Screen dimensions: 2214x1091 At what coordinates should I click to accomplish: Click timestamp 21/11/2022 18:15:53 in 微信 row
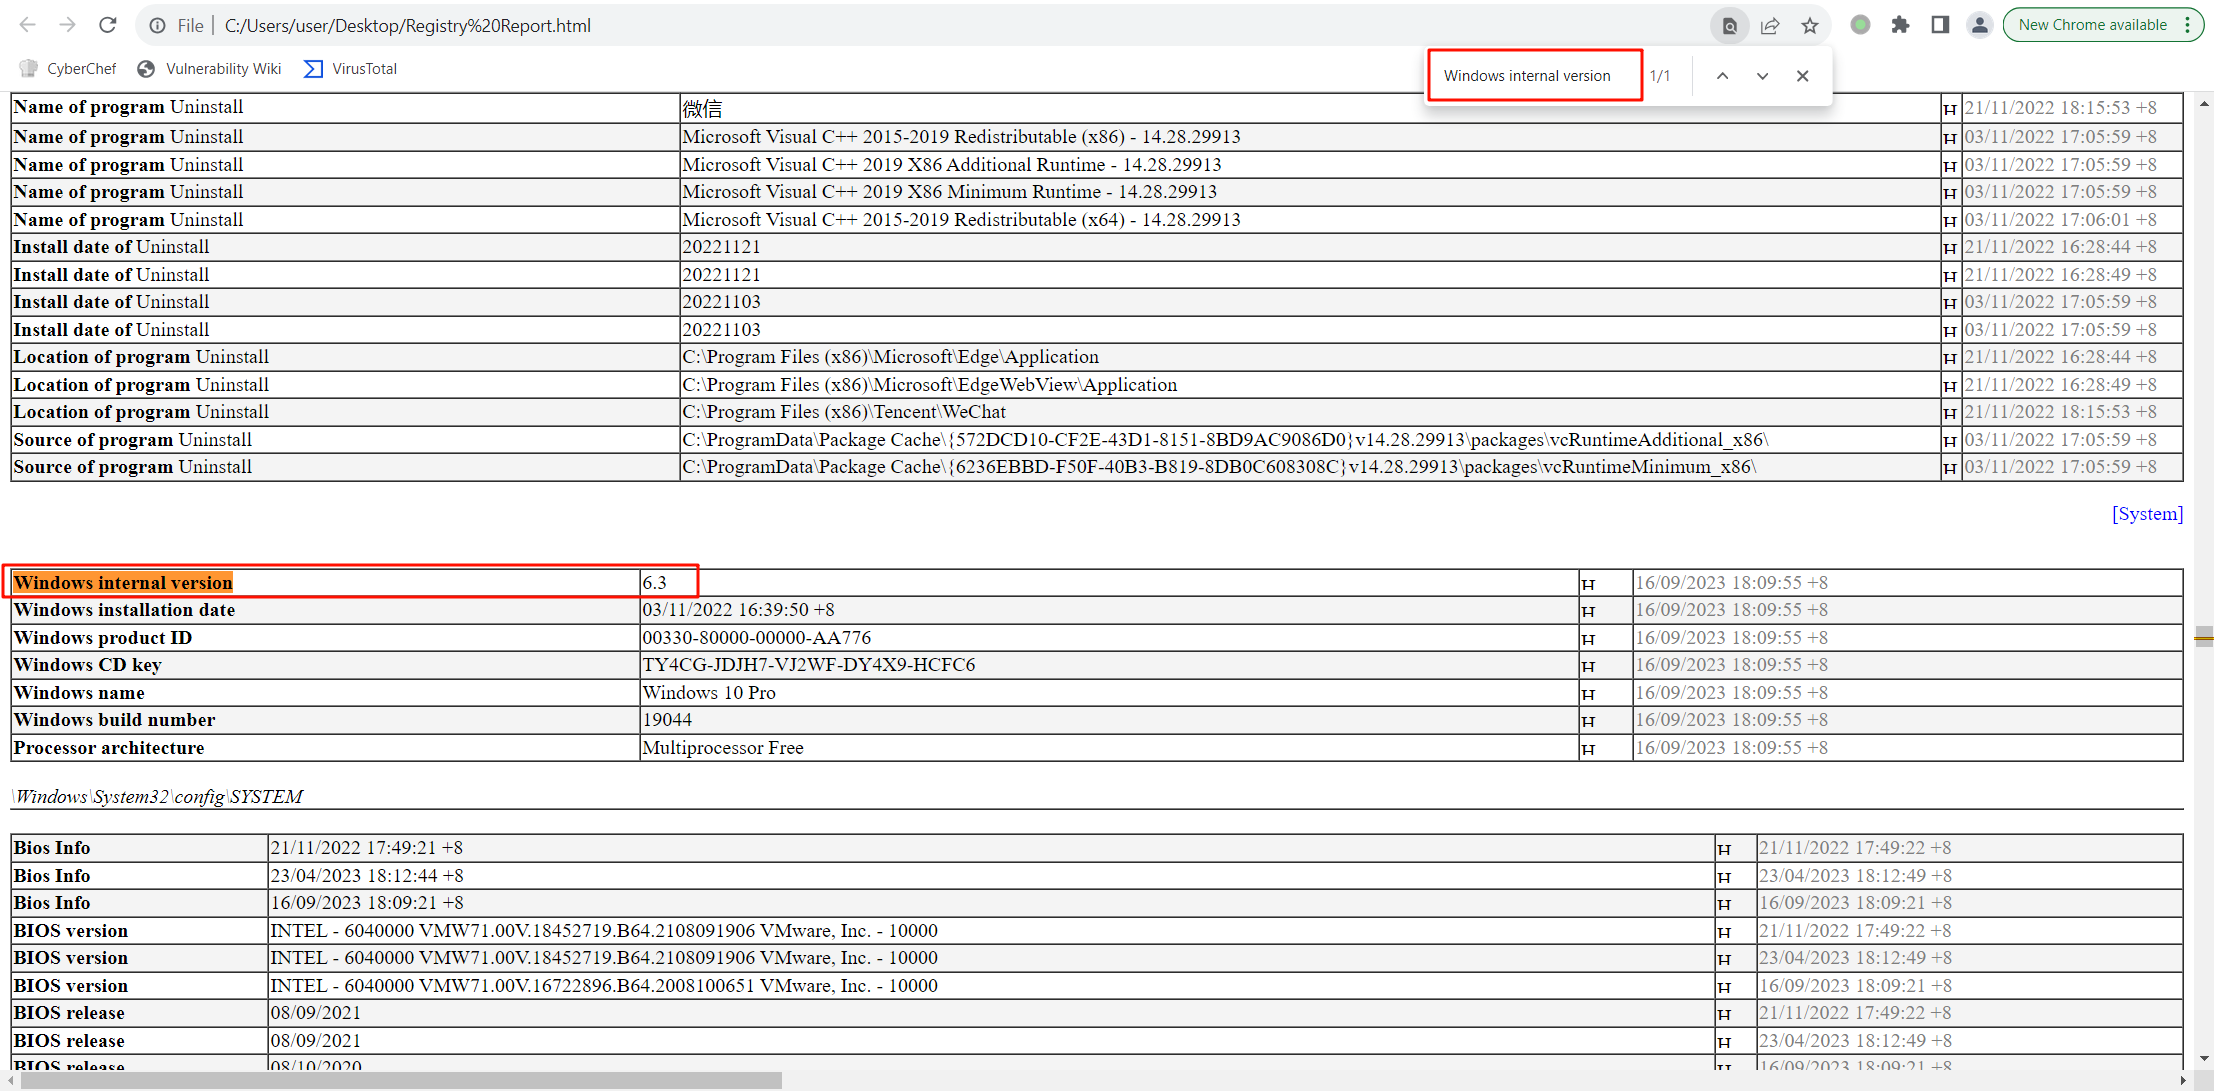click(2061, 108)
